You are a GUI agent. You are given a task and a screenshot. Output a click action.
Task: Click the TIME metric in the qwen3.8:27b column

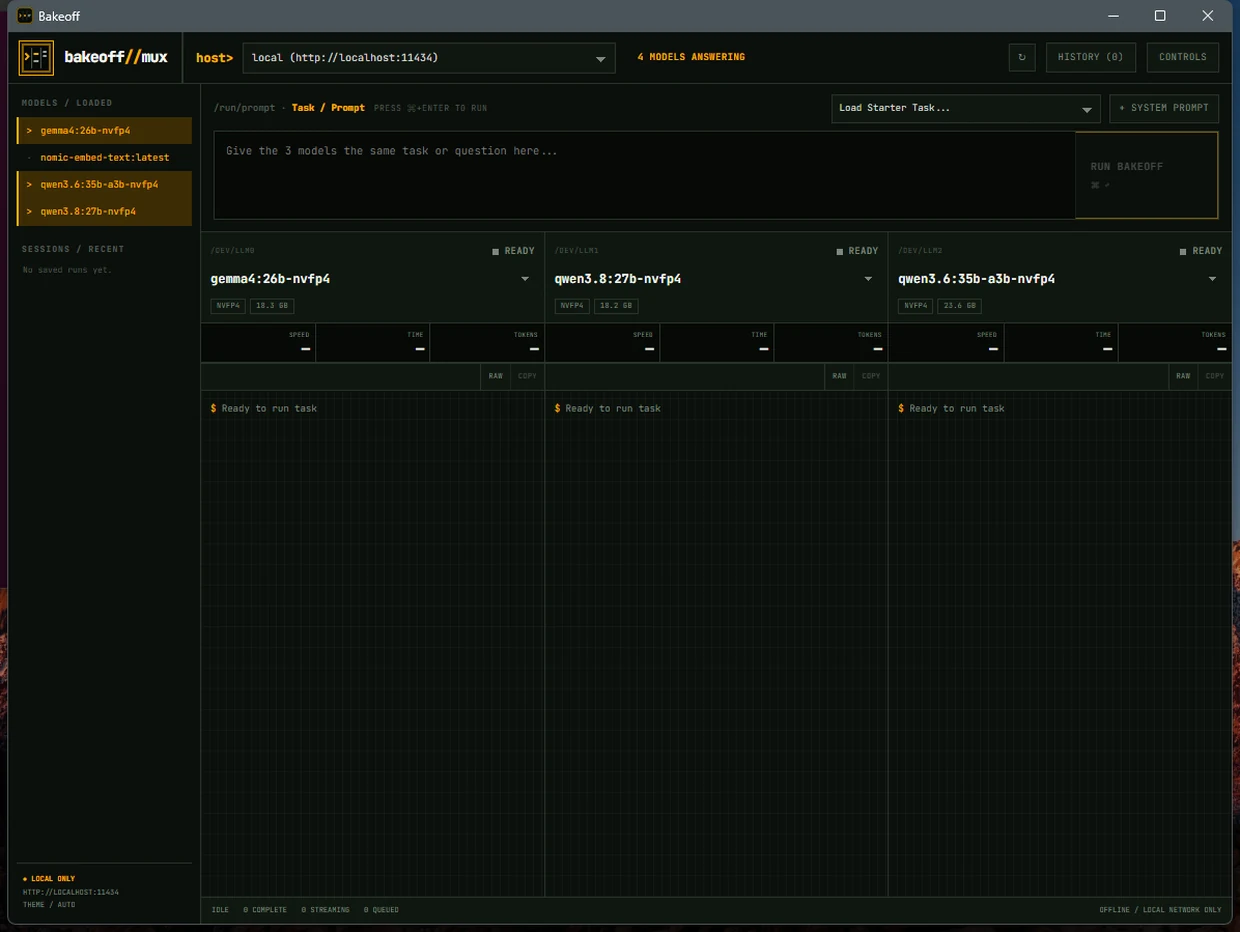tap(716, 343)
